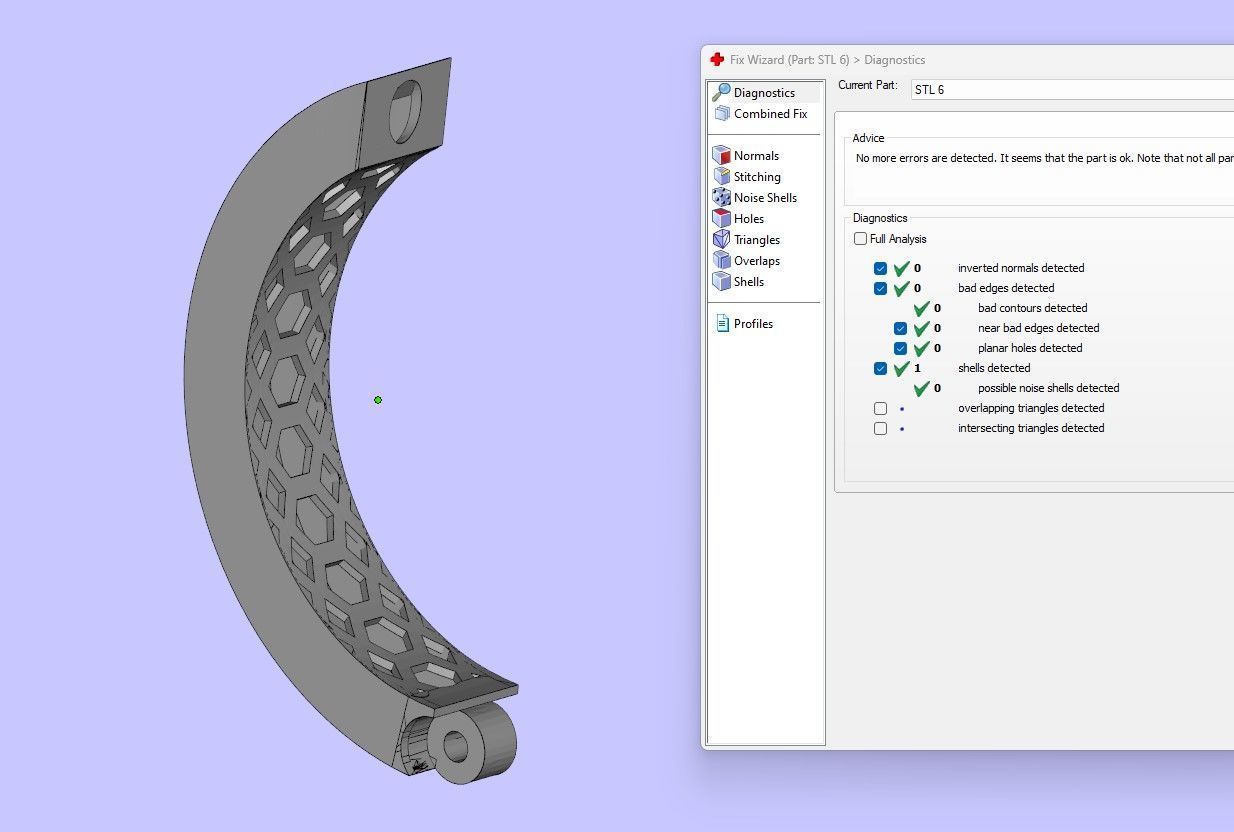Click the Noise Shells icon
This screenshot has width=1234, height=832.
721,197
